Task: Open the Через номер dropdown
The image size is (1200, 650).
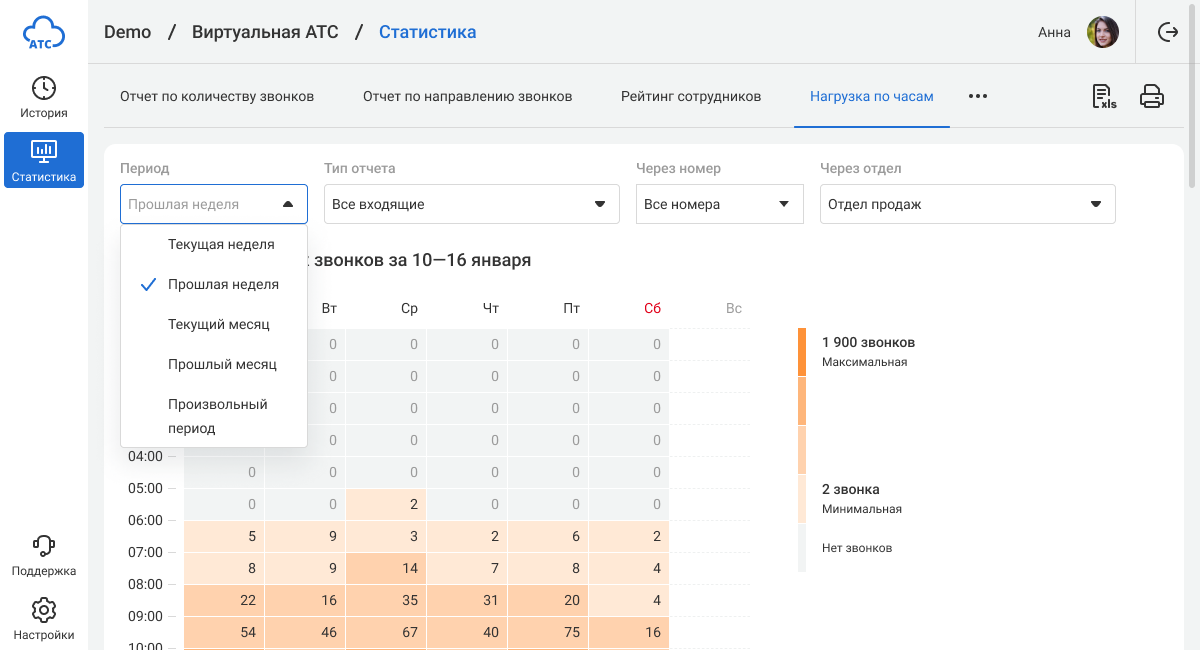Action: (x=719, y=204)
